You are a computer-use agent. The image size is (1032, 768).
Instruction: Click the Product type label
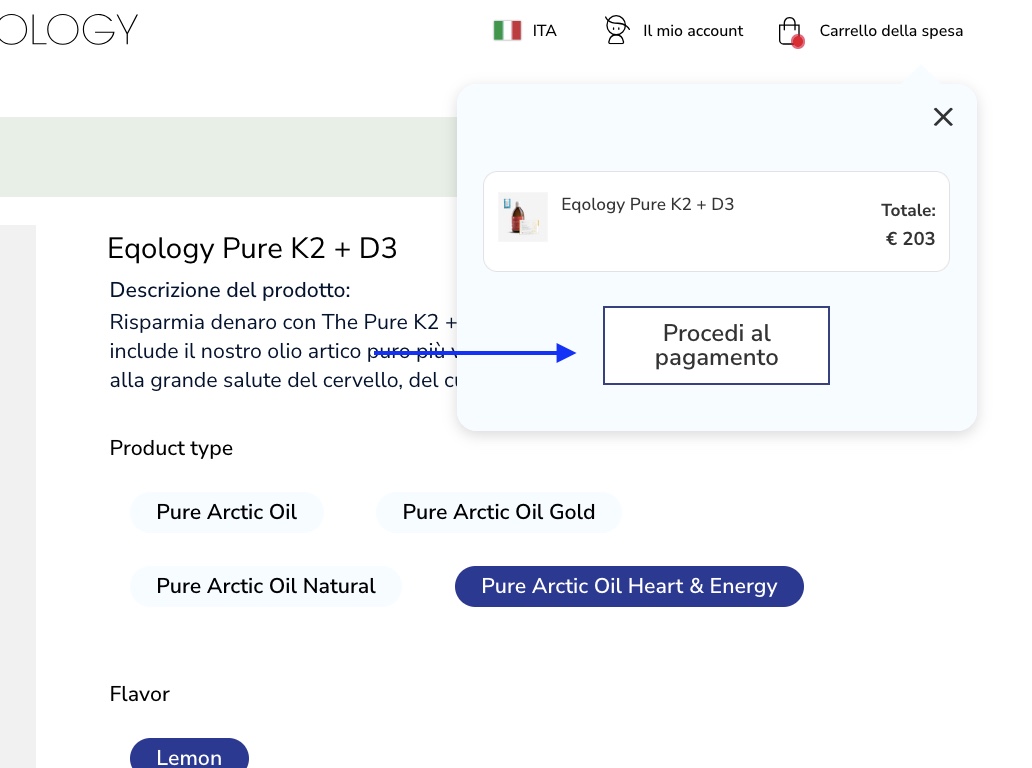(171, 448)
